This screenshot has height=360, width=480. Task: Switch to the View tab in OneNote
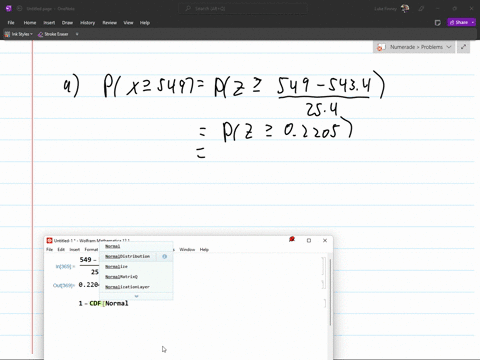(128, 23)
